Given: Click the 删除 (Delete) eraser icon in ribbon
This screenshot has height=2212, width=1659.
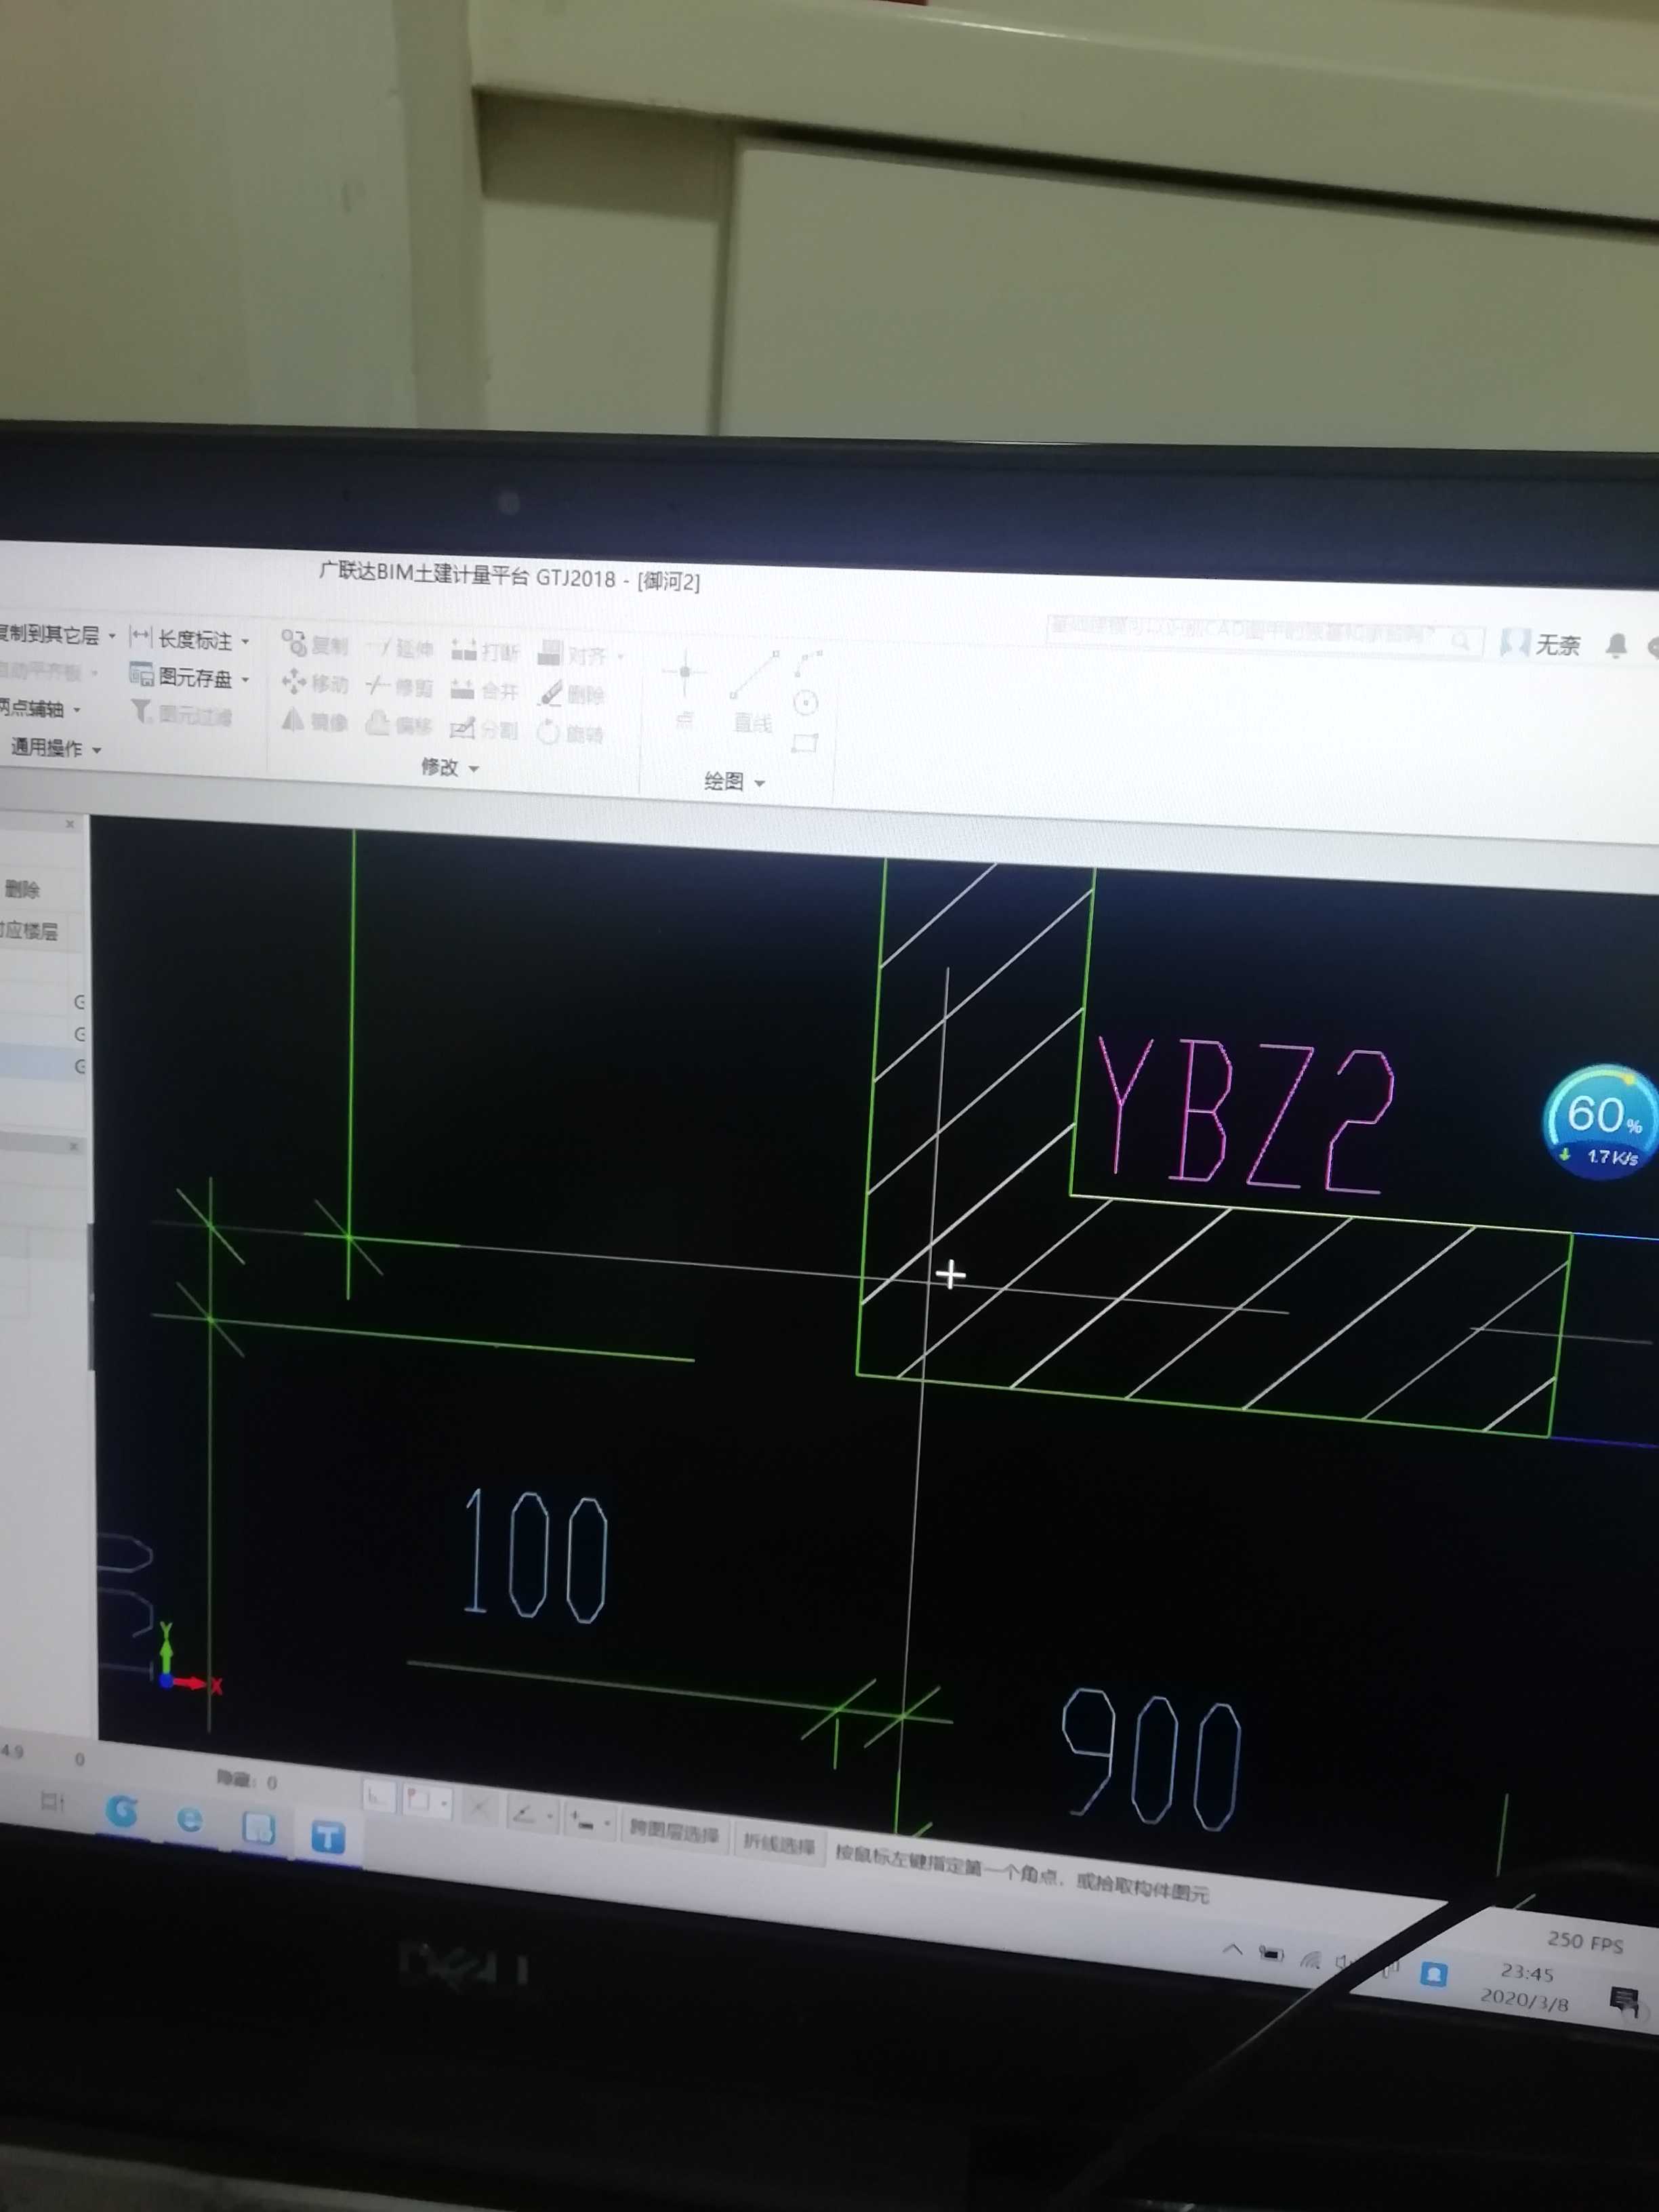Looking at the screenshot, I should coord(551,693).
